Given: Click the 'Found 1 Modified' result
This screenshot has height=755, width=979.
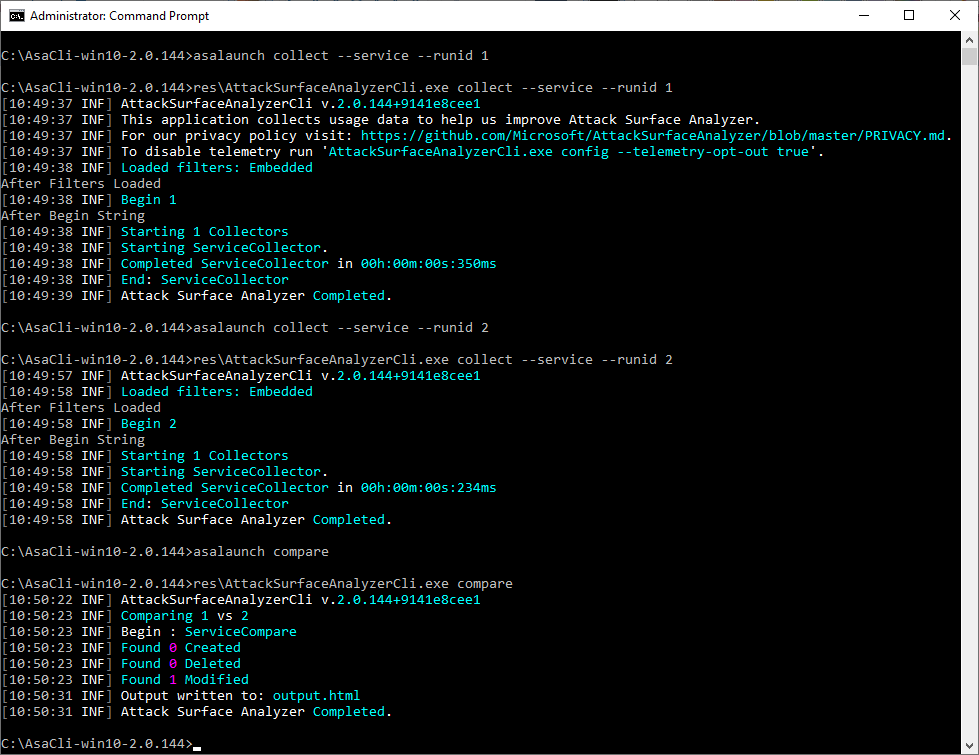Looking at the screenshot, I should click(x=185, y=679).
